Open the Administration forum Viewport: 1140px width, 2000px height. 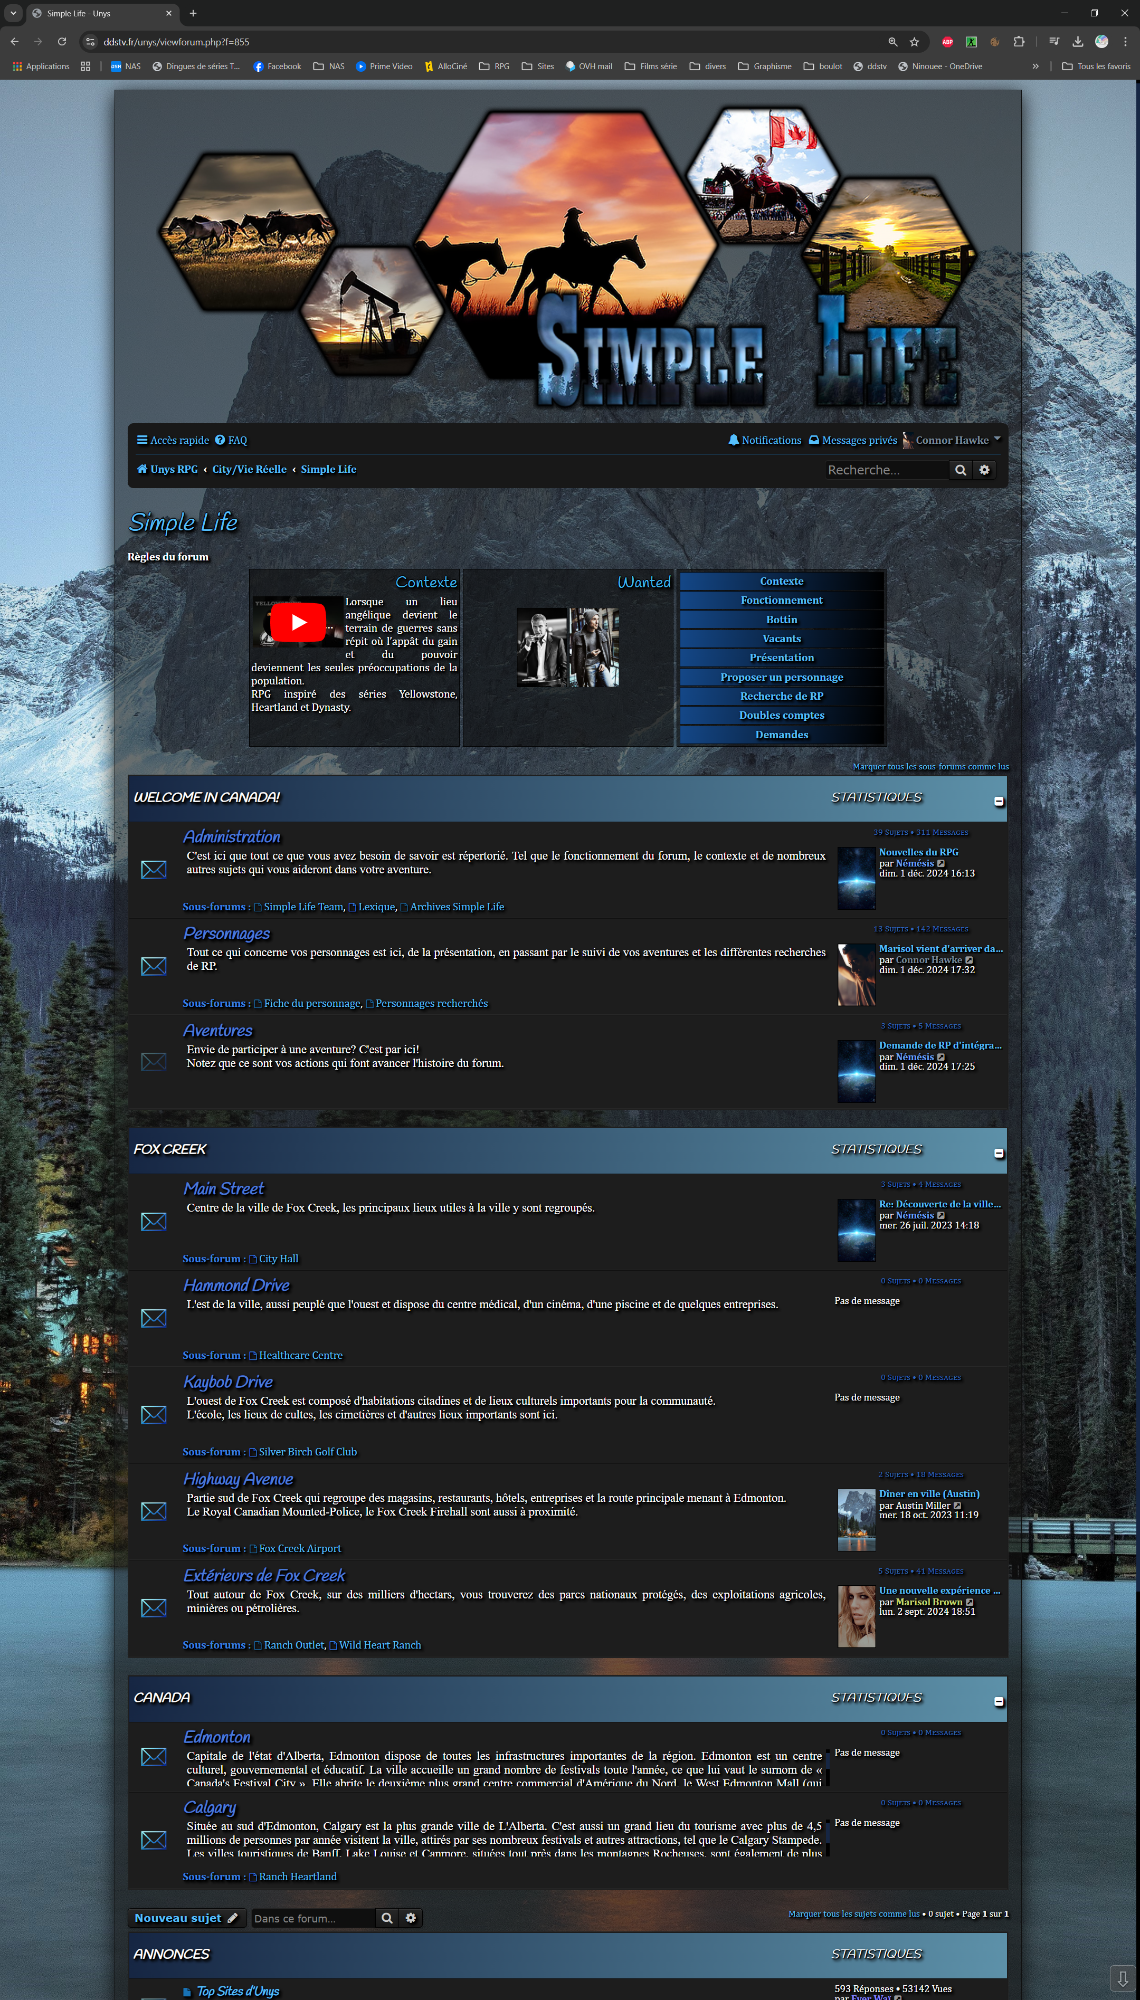231,837
